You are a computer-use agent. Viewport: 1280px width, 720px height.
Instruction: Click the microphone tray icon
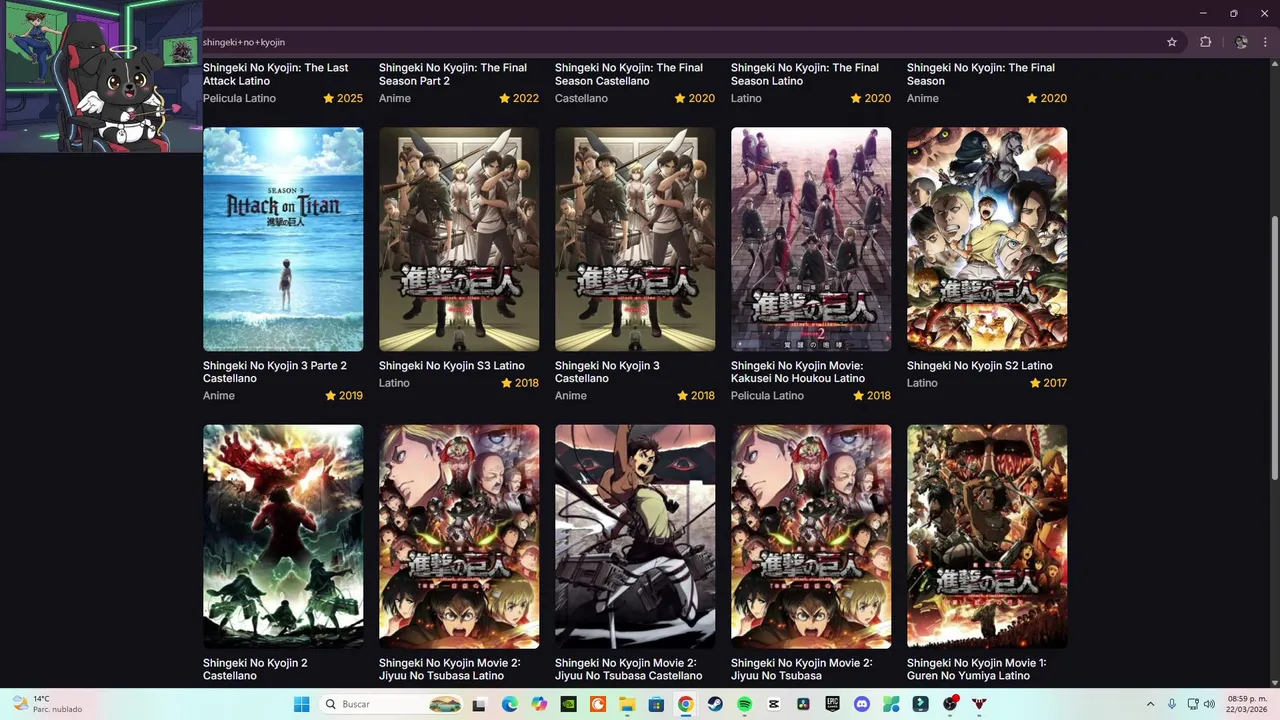[x=1172, y=704]
